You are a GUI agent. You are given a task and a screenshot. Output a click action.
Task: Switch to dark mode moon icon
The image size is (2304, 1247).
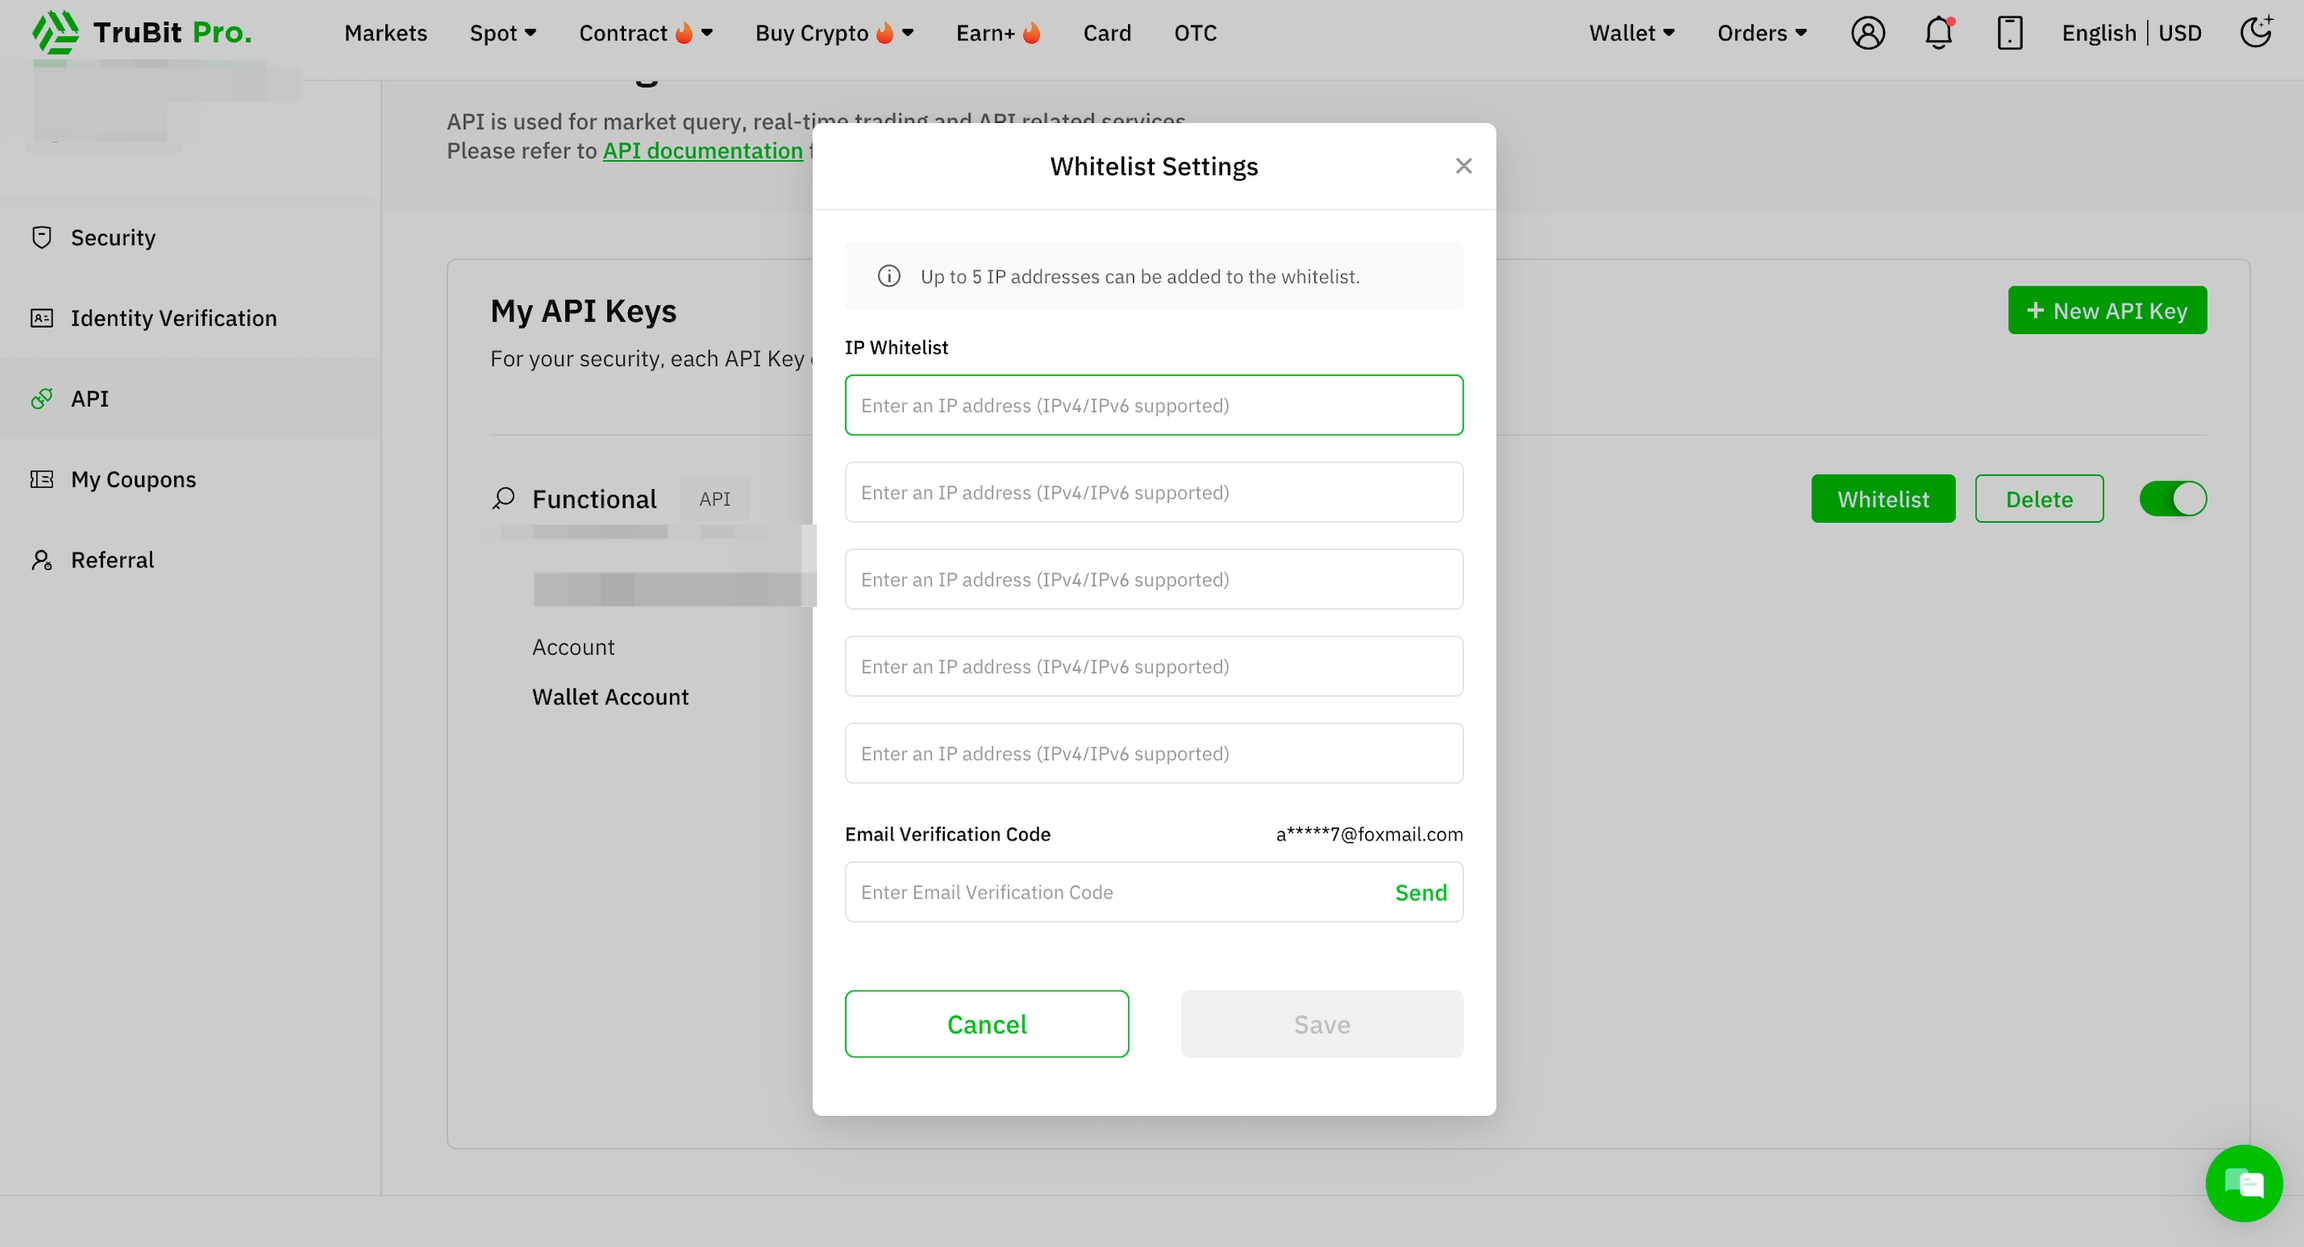pyautogui.click(x=2255, y=32)
